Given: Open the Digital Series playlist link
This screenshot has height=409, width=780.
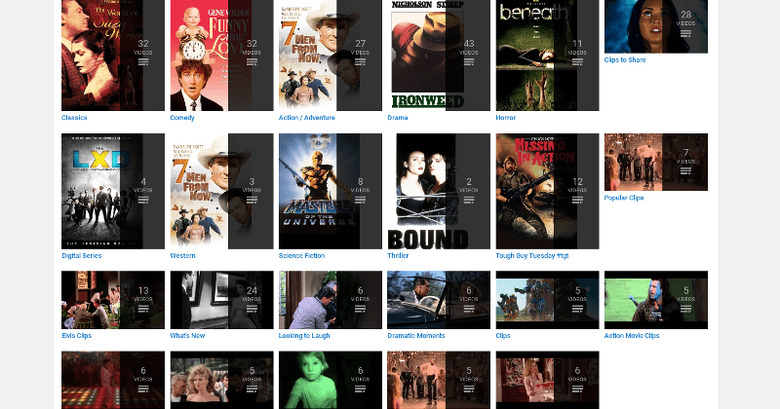Looking at the screenshot, I should coord(82,256).
